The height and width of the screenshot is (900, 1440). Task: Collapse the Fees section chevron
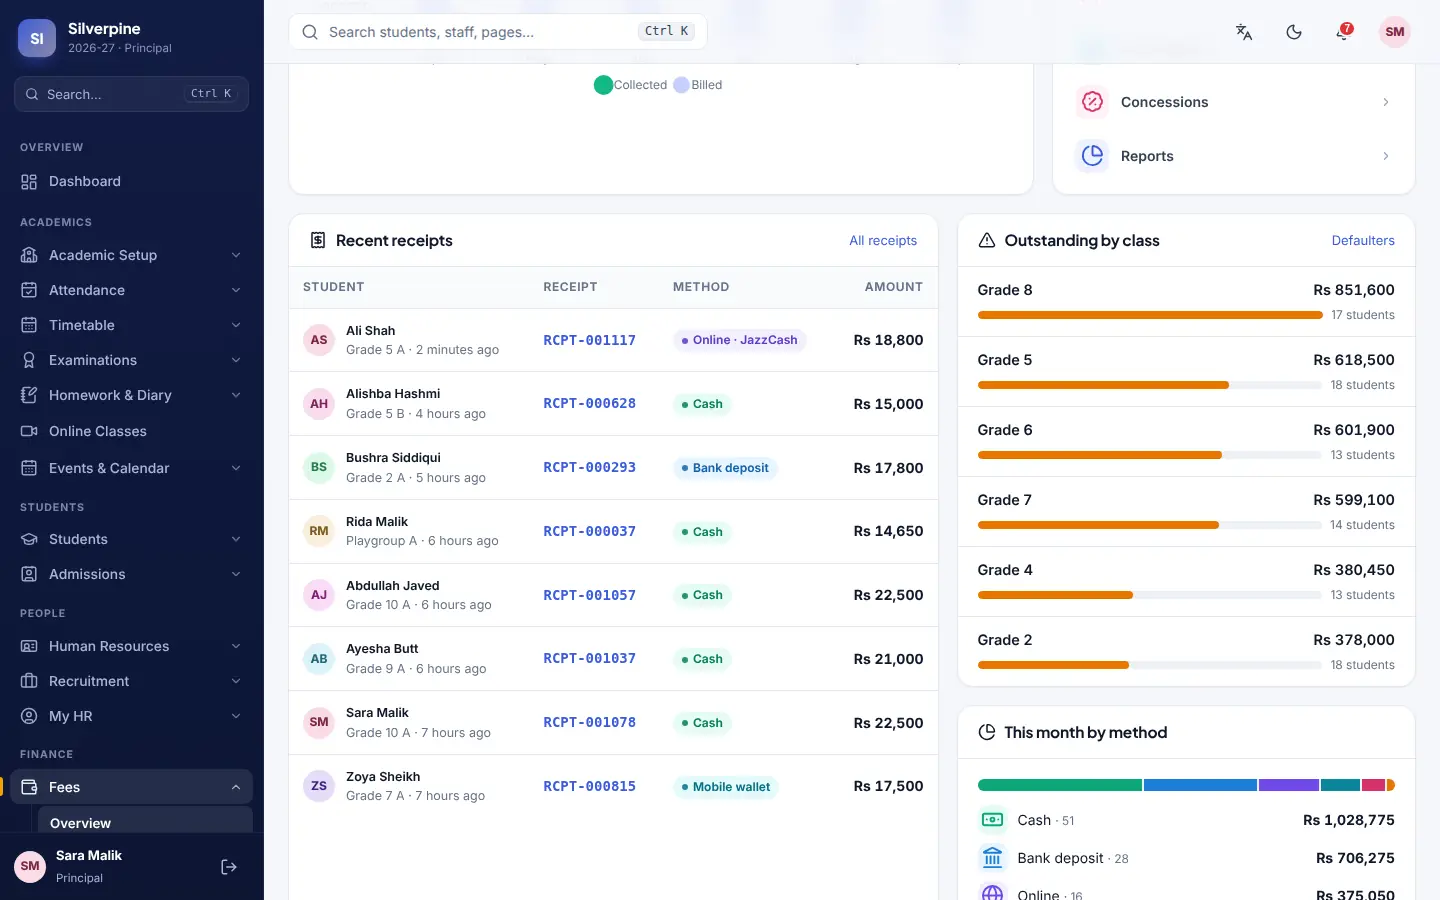point(236,787)
